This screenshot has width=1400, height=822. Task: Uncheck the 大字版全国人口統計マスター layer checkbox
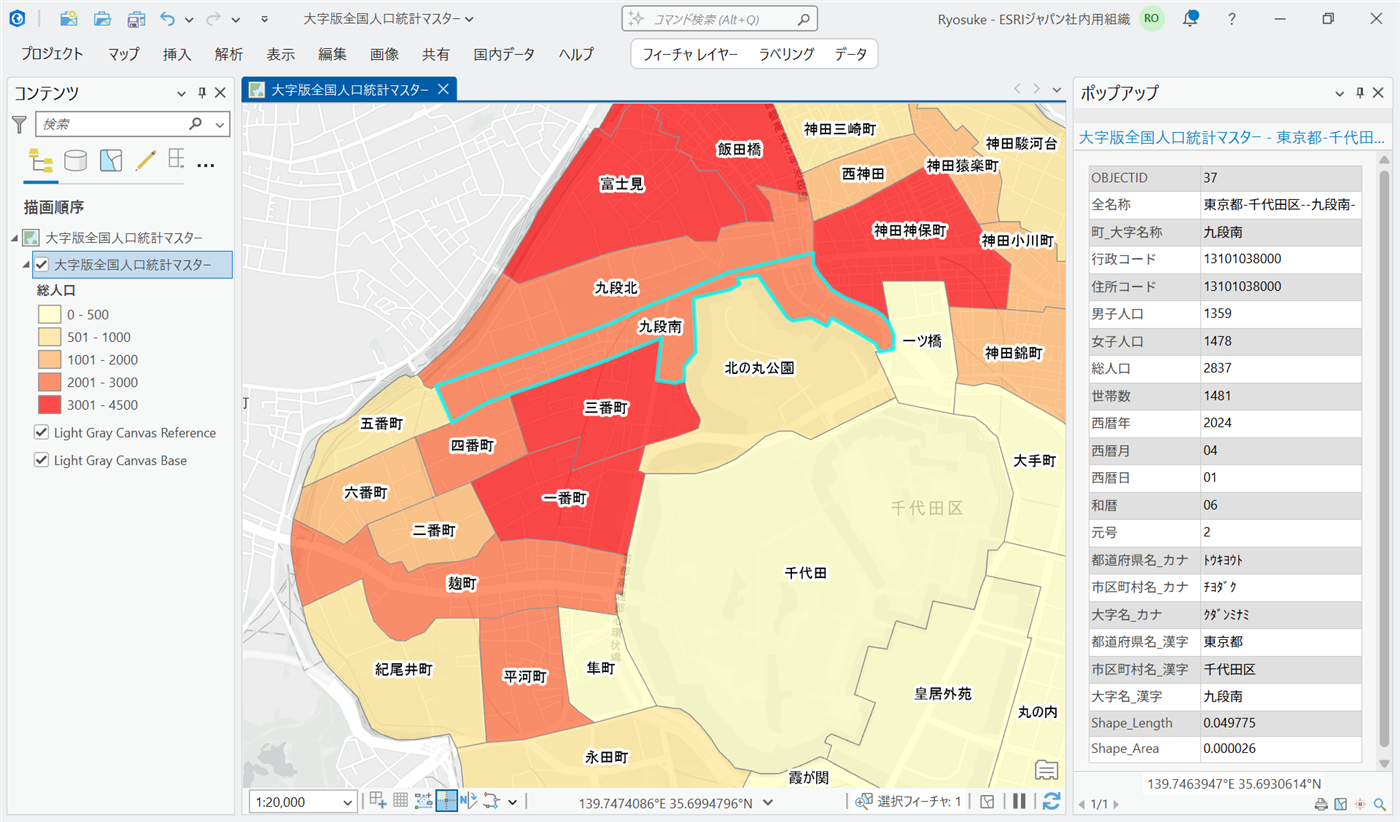[x=42, y=265]
